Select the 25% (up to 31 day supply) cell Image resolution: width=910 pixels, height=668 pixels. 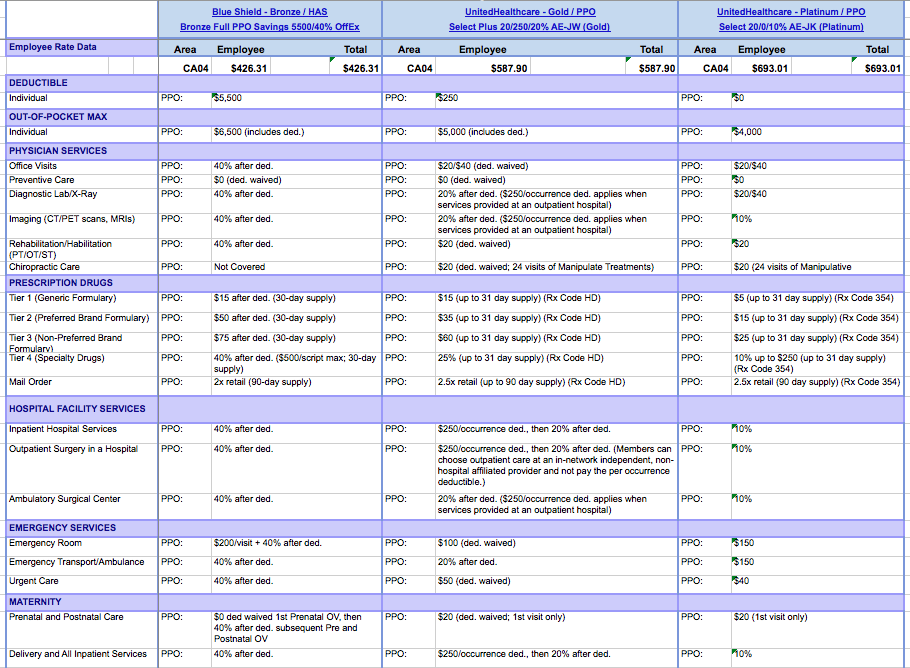pyautogui.click(x=556, y=364)
